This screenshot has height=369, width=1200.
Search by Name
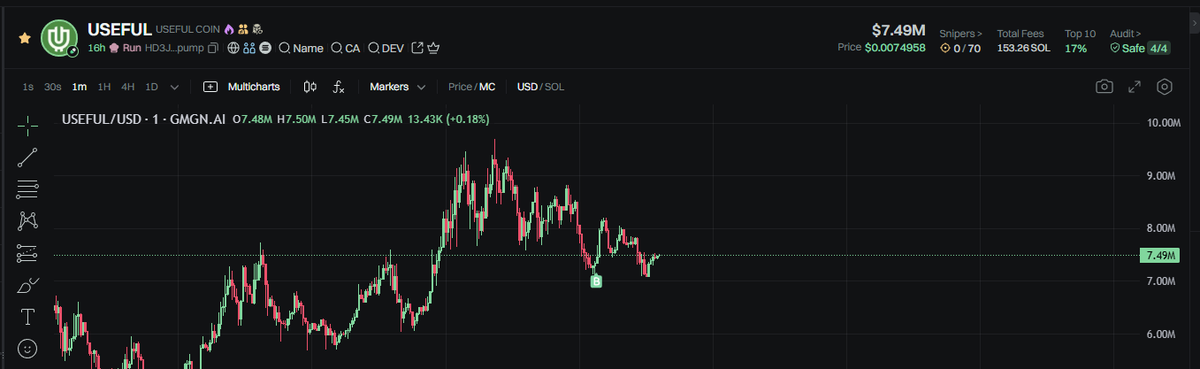point(301,47)
